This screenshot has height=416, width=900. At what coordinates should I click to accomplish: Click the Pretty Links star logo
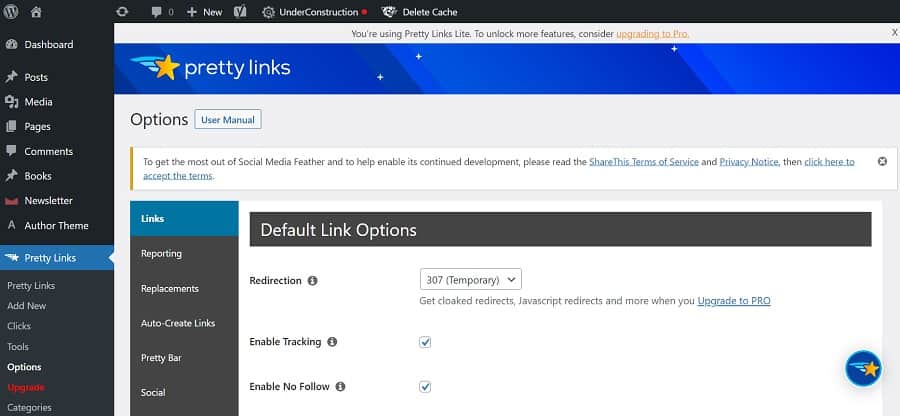211,67
